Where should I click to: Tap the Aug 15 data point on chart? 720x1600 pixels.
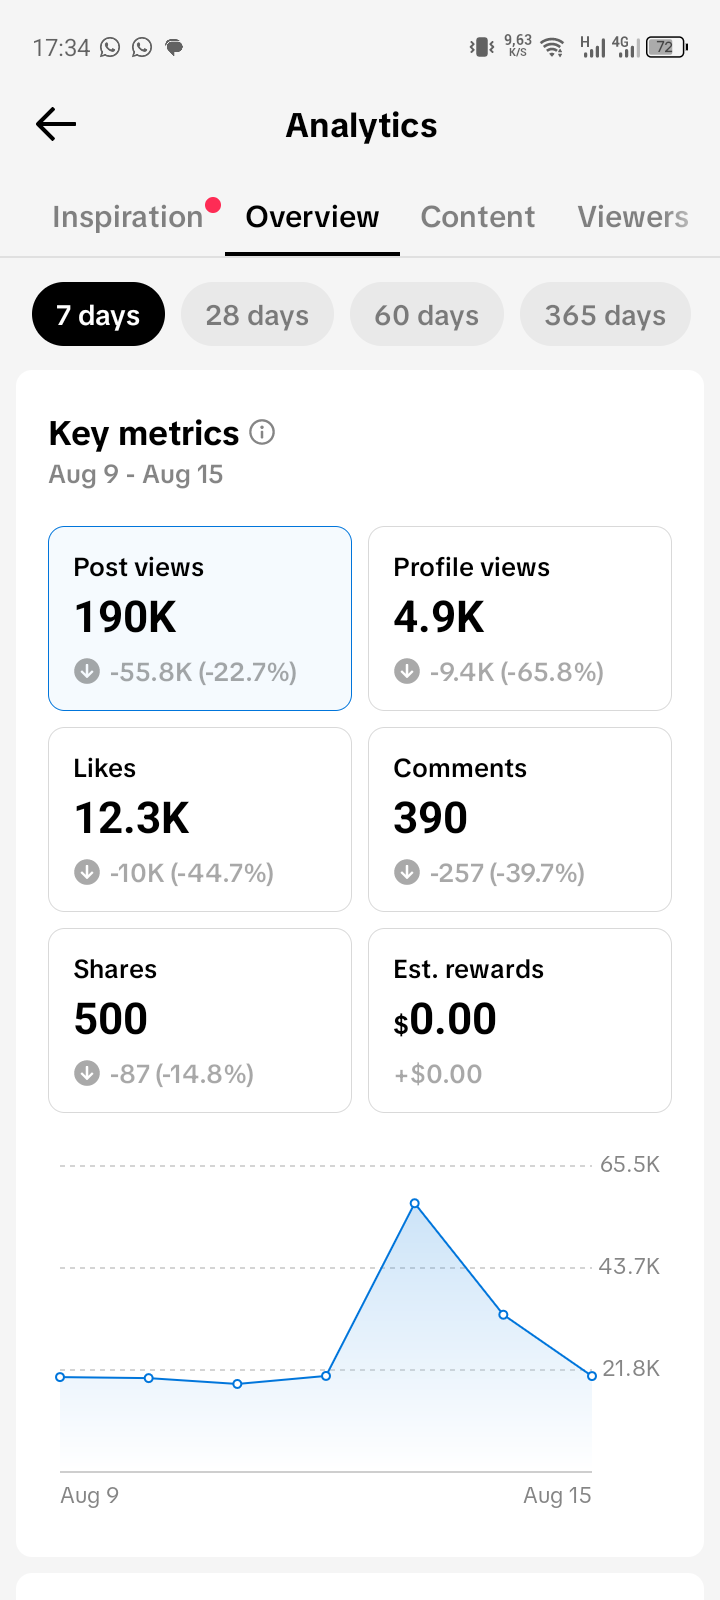(592, 1376)
